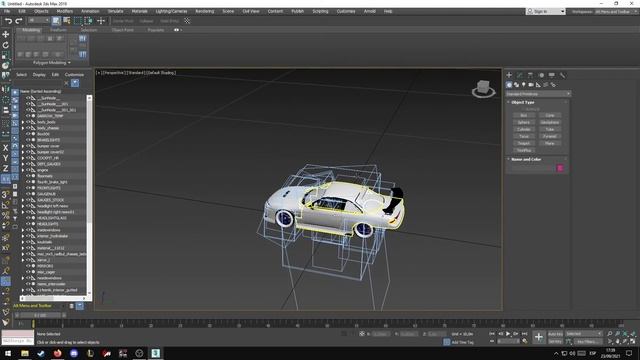Toggle visibility eye for FRONTLIGHTS

pos(29,188)
